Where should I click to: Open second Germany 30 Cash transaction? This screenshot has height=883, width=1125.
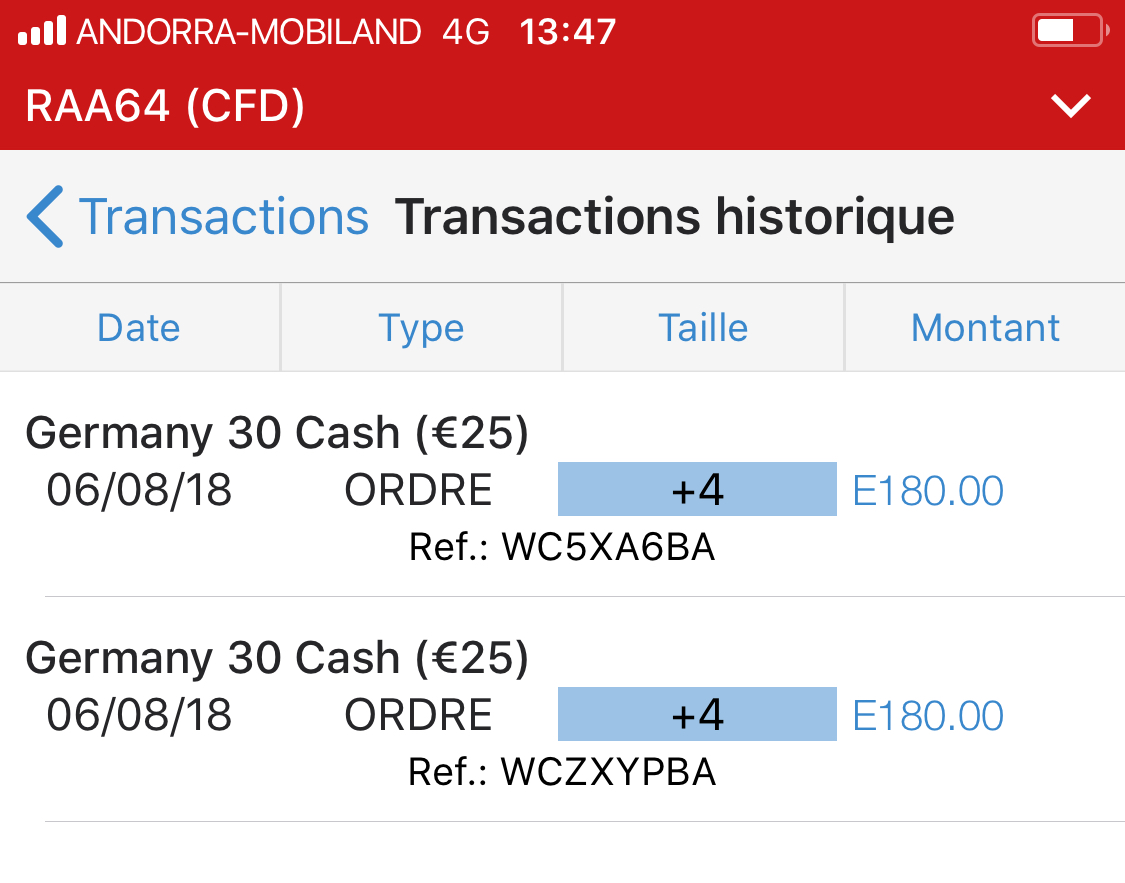pos(277,658)
